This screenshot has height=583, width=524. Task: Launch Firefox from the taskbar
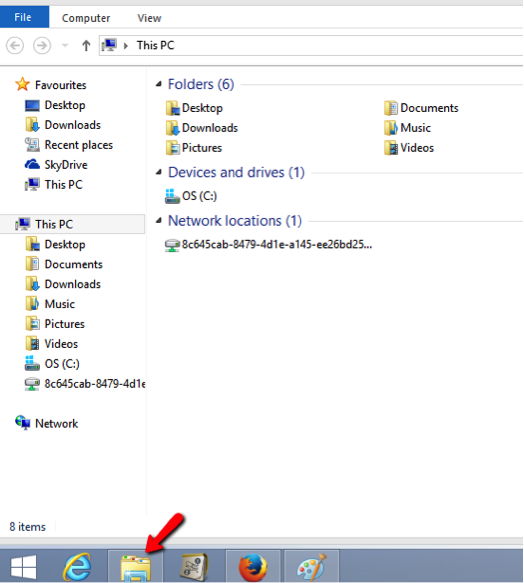(x=253, y=567)
